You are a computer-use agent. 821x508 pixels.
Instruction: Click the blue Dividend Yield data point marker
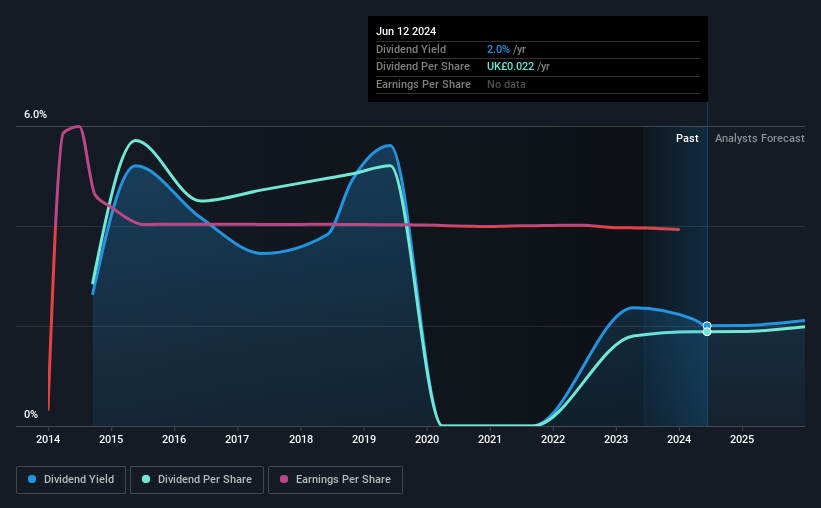coord(707,326)
